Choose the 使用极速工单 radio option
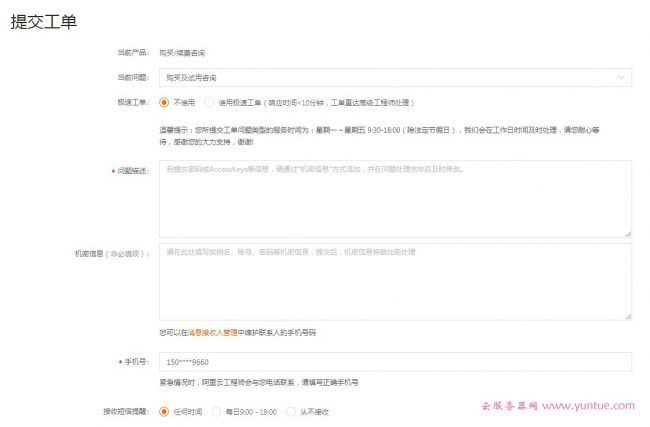Viewport: 650px width, 427px height. pos(208,102)
